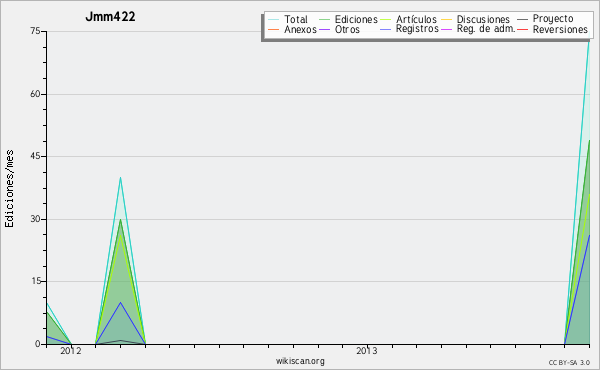Click the chart title Jmm422
The image size is (600, 370).
click(x=110, y=16)
